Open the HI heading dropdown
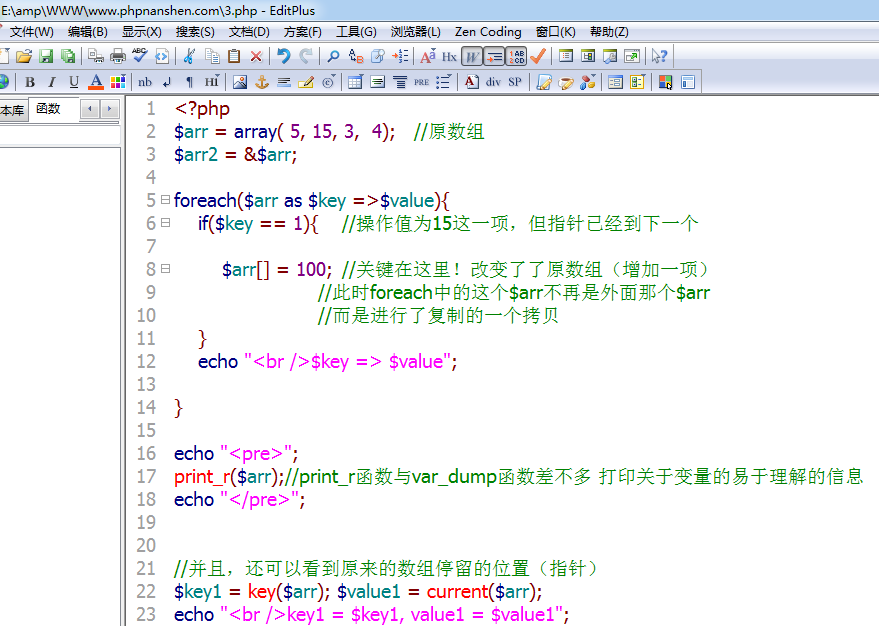 click(211, 82)
